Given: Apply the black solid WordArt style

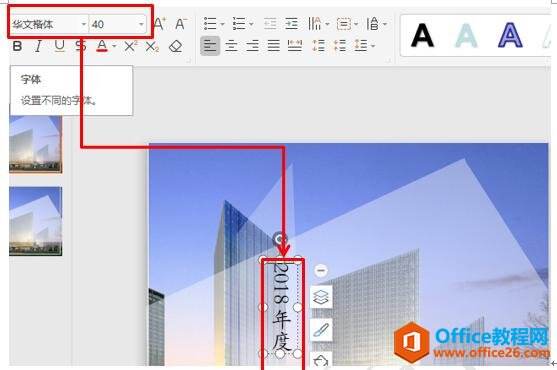Looking at the screenshot, I should click(422, 35).
